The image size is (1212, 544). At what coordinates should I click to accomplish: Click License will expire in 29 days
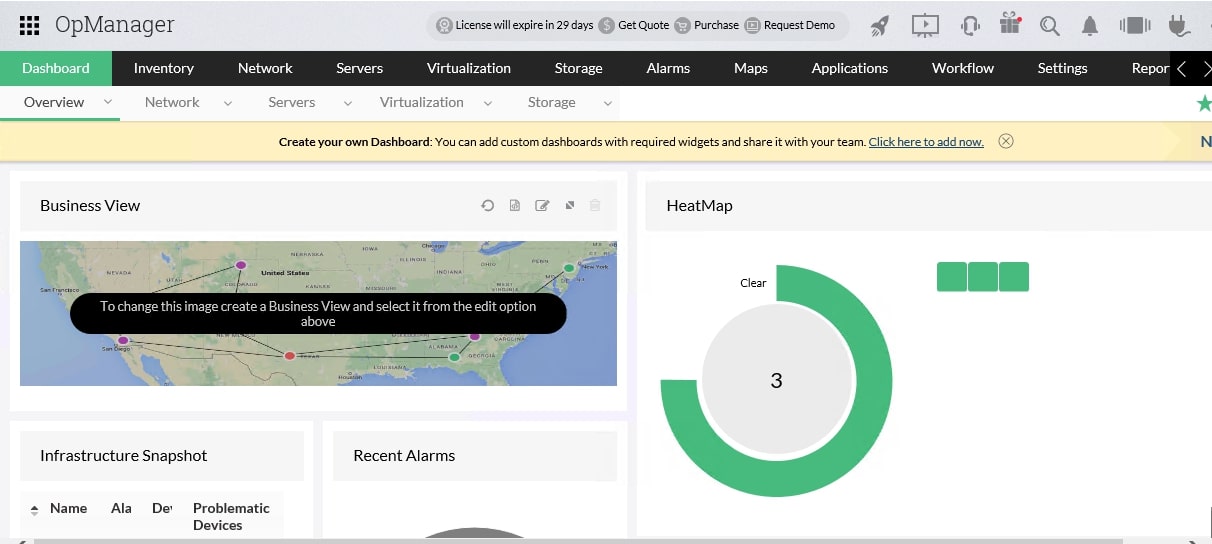(x=524, y=25)
